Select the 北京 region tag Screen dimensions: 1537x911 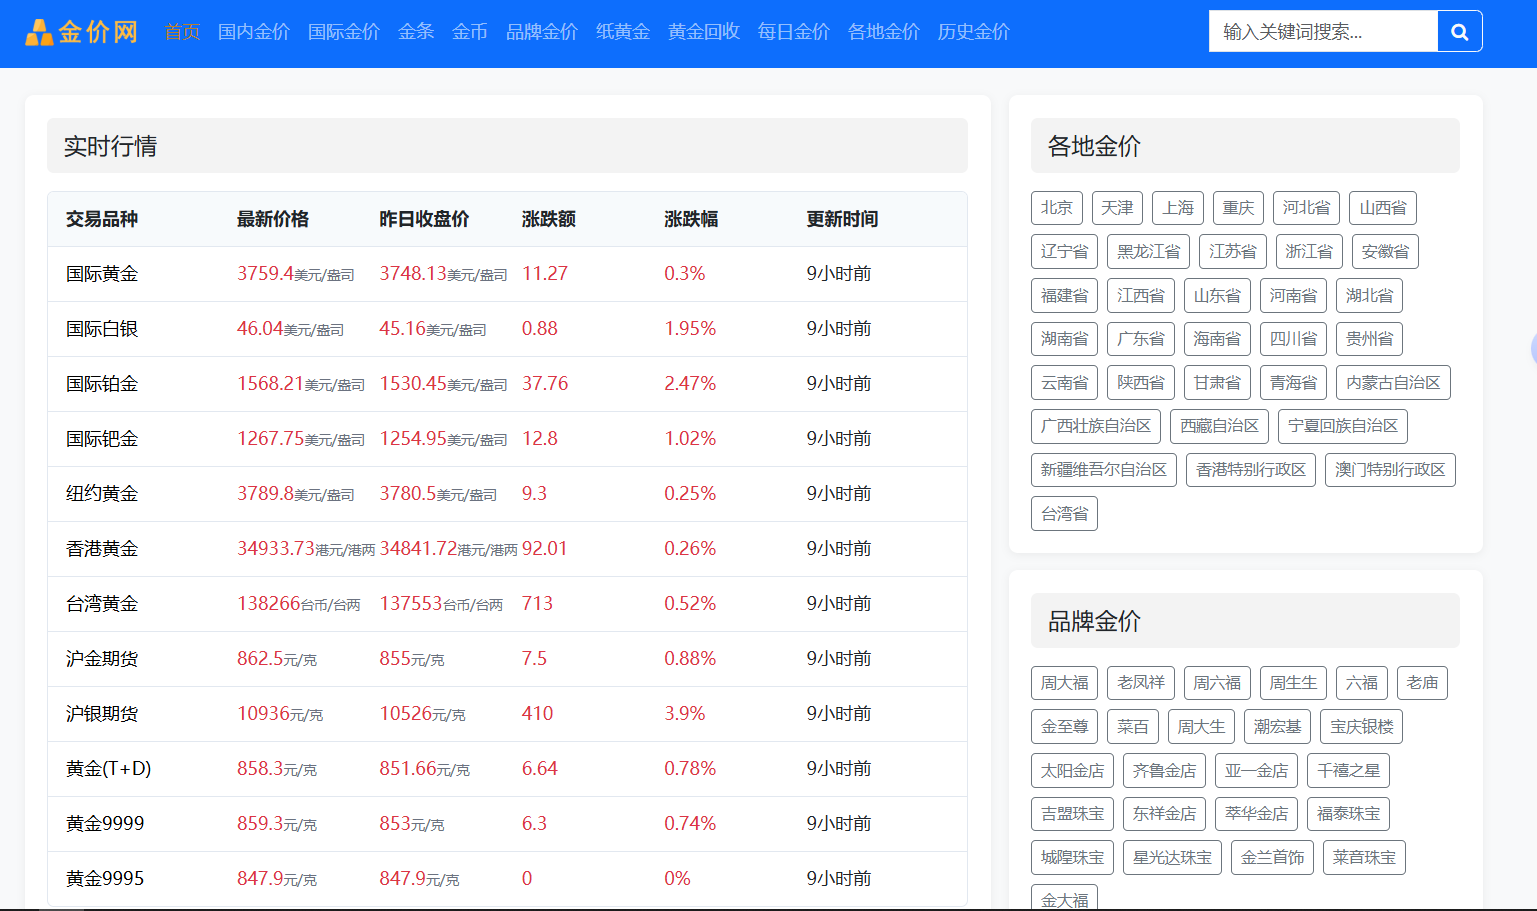click(1056, 208)
